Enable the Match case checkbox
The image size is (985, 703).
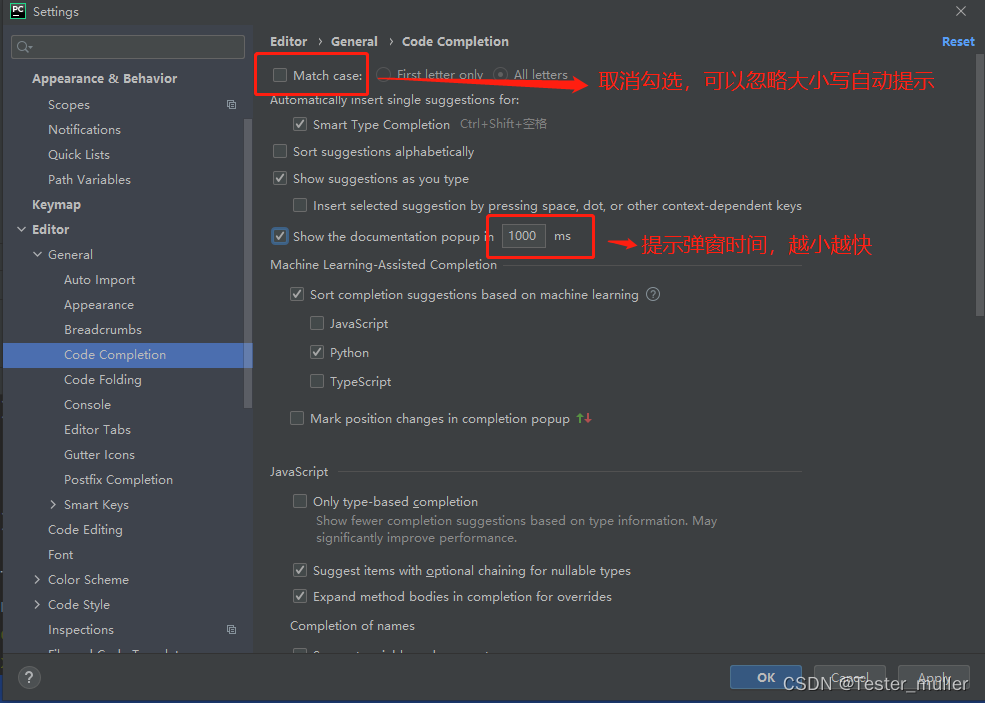click(x=280, y=75)
